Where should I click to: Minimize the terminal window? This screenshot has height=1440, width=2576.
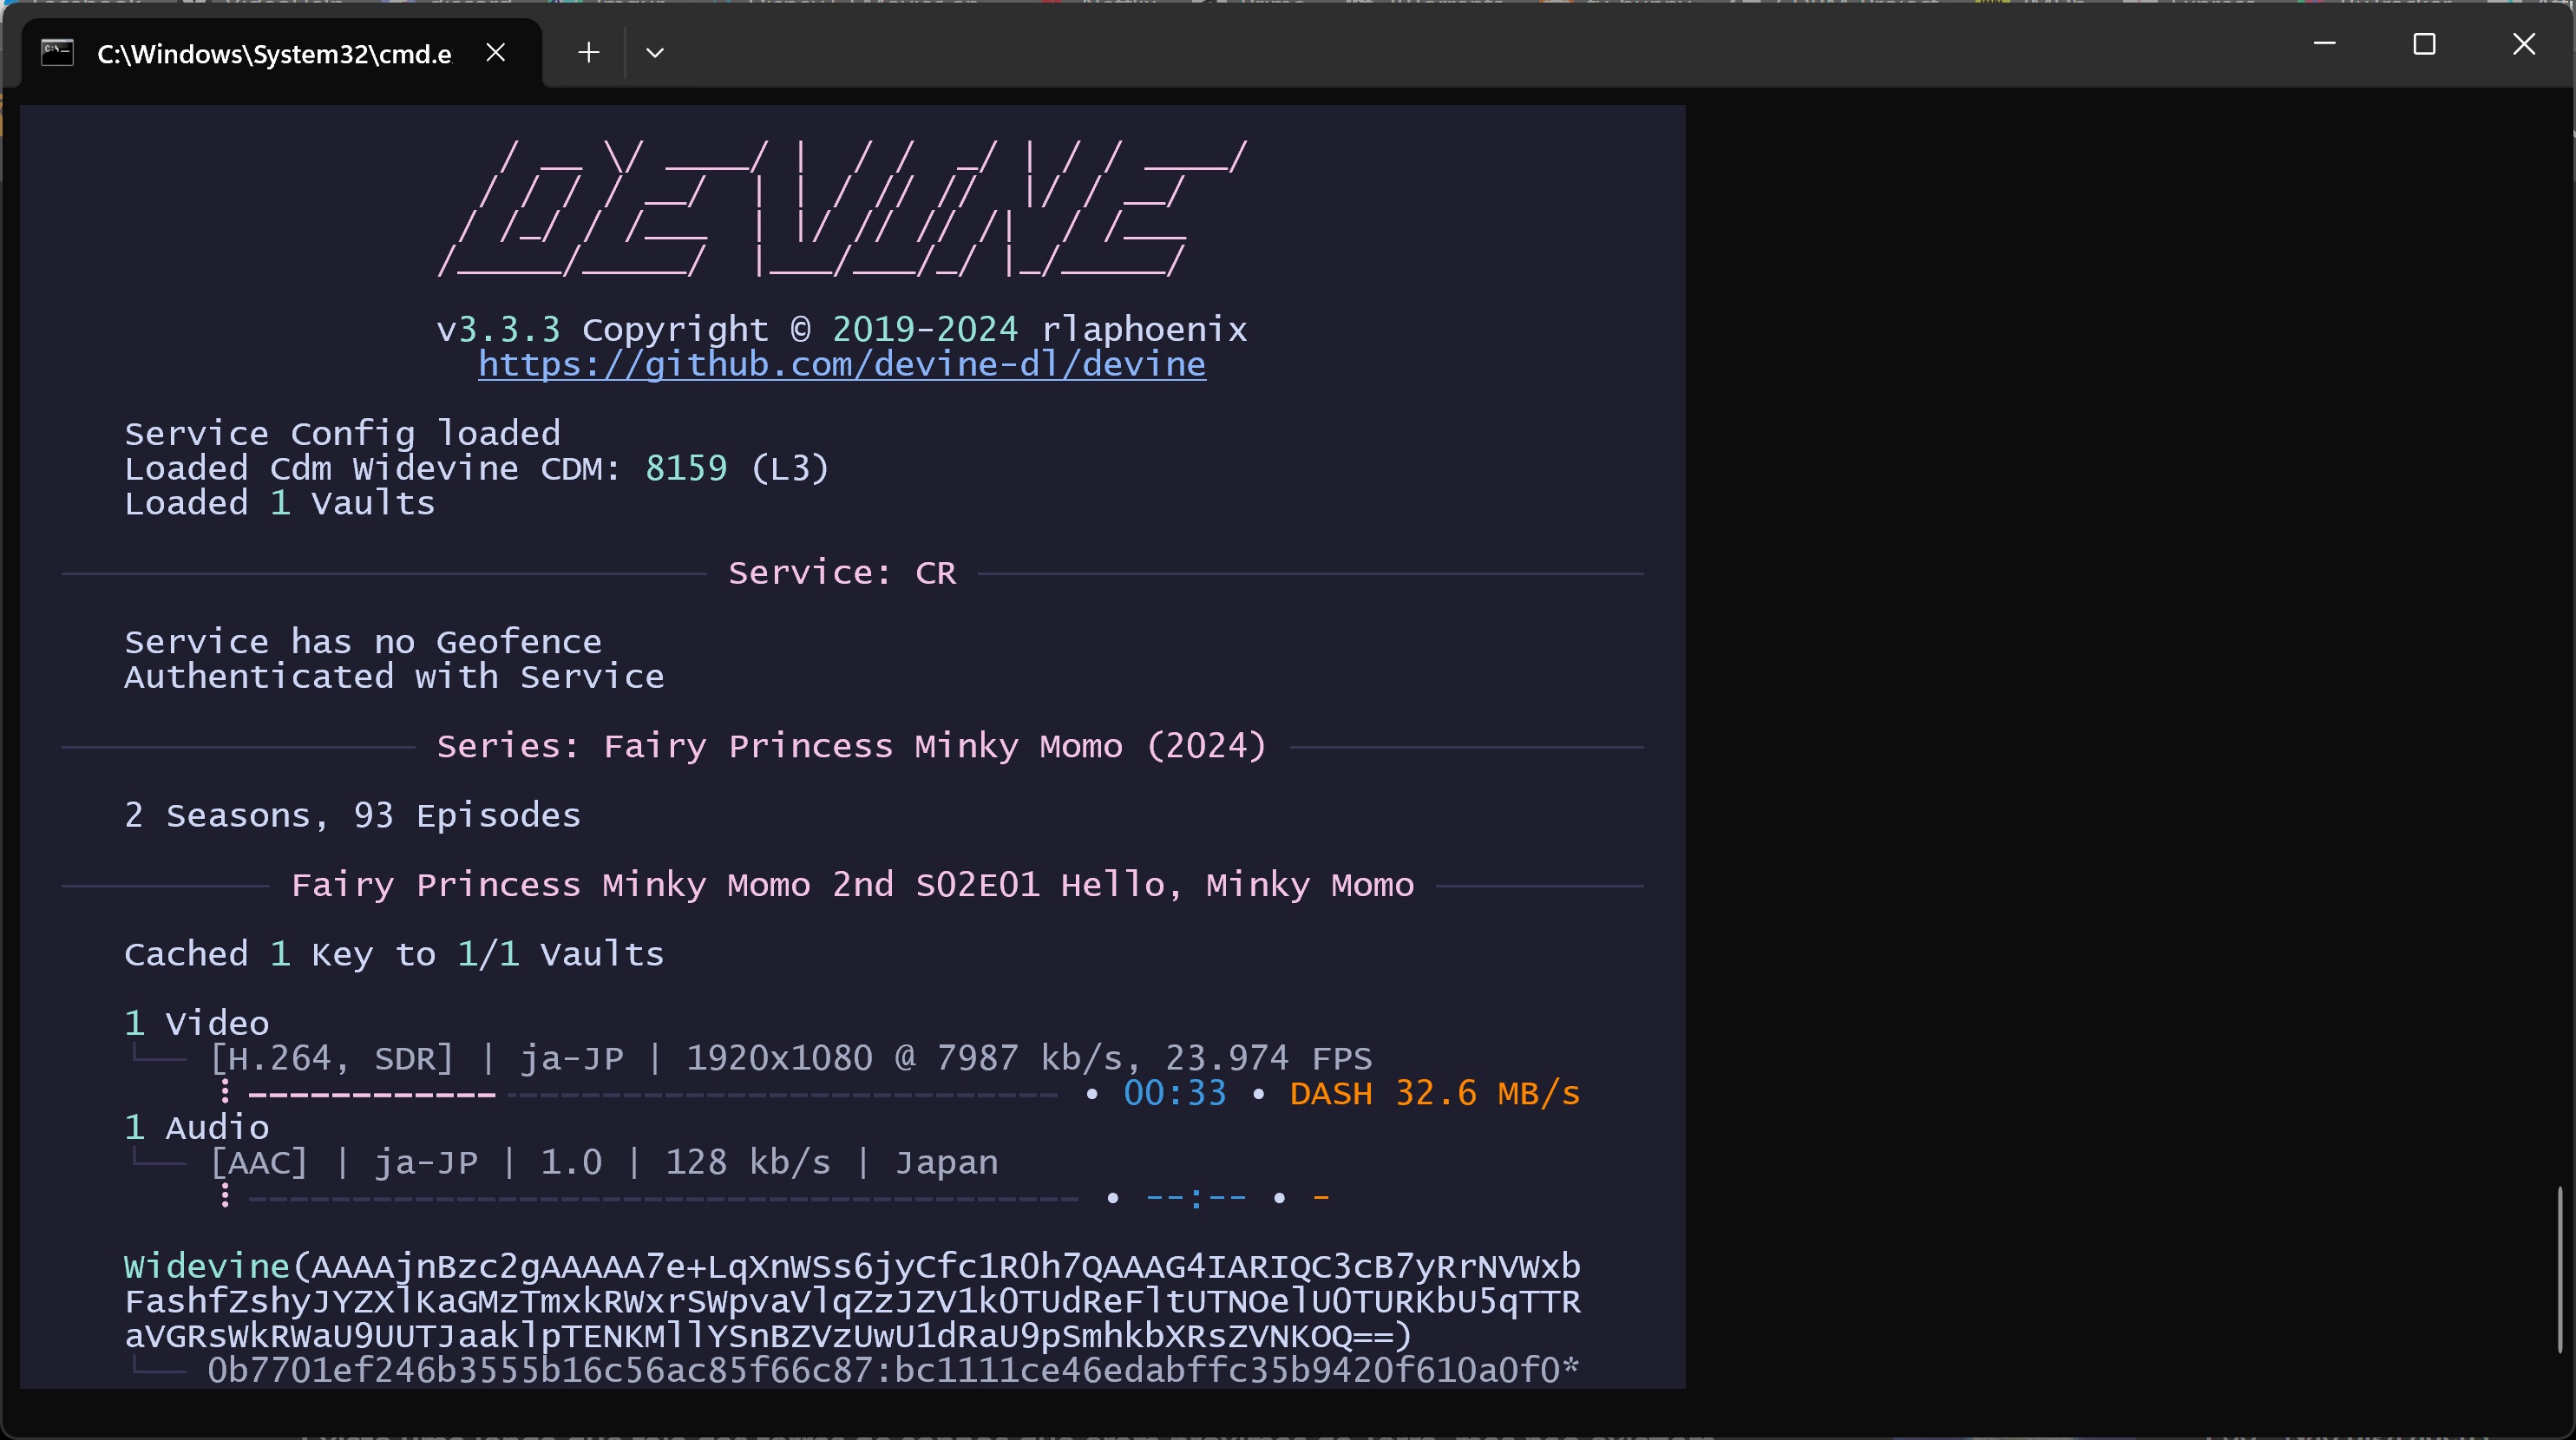2324,44
